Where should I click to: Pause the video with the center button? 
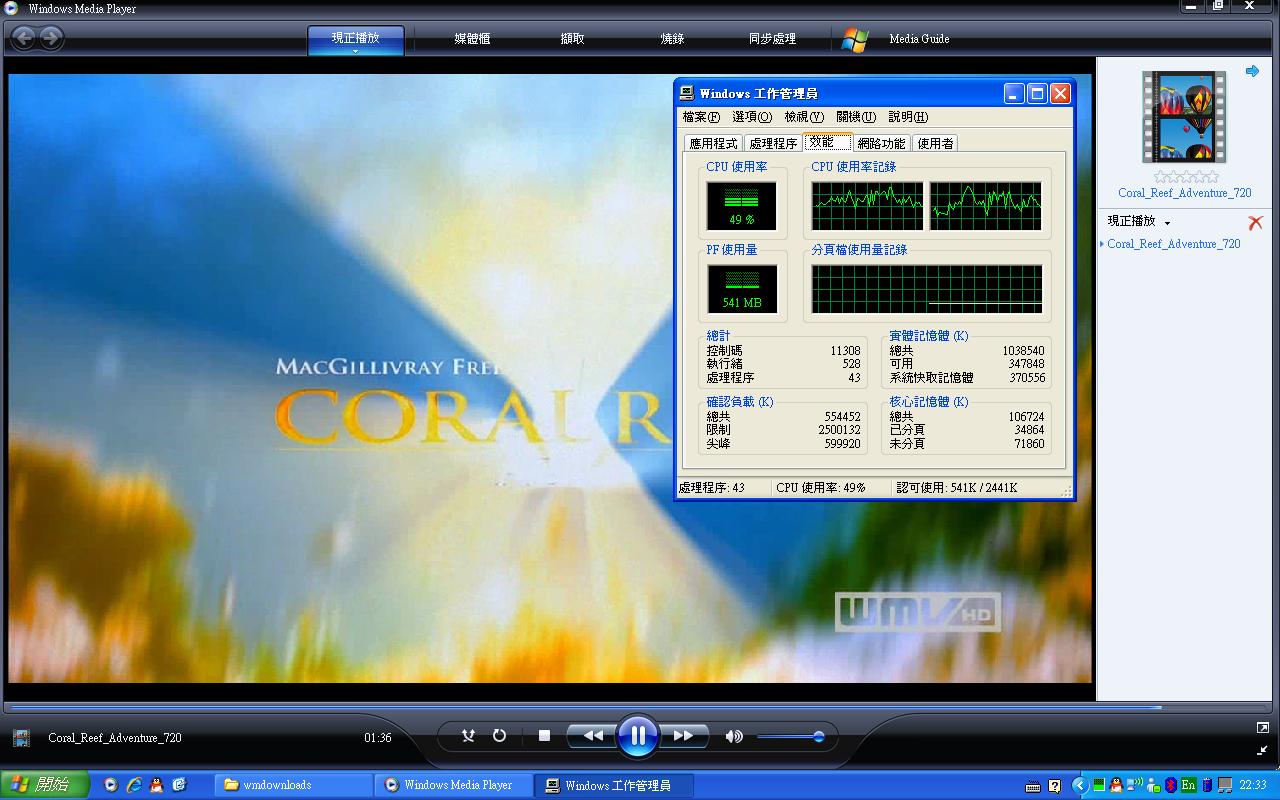(x=637, y=736)
